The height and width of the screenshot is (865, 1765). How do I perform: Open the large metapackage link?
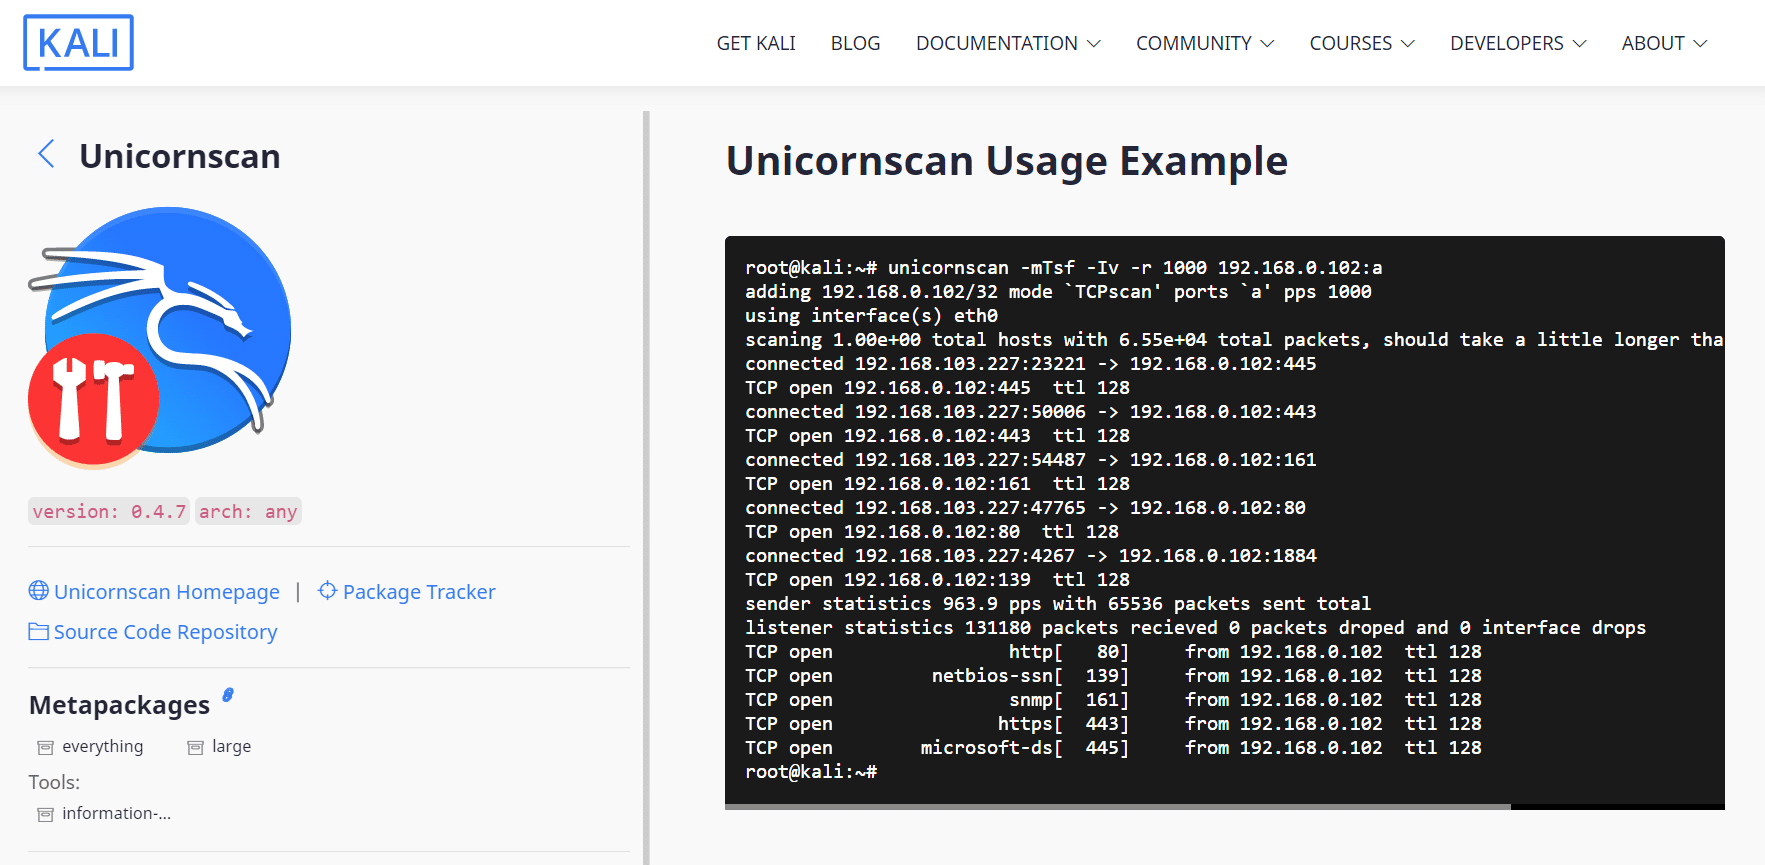pos(231,746)
